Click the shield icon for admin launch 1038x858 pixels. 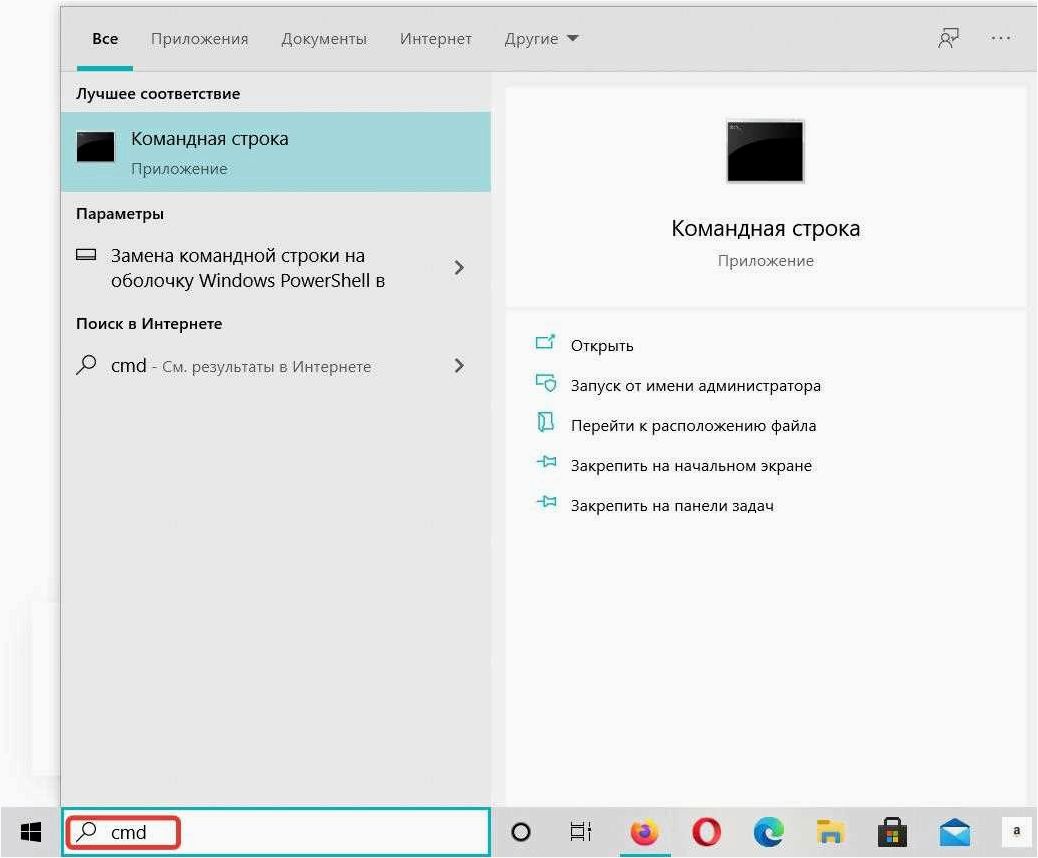pos(545,383)
